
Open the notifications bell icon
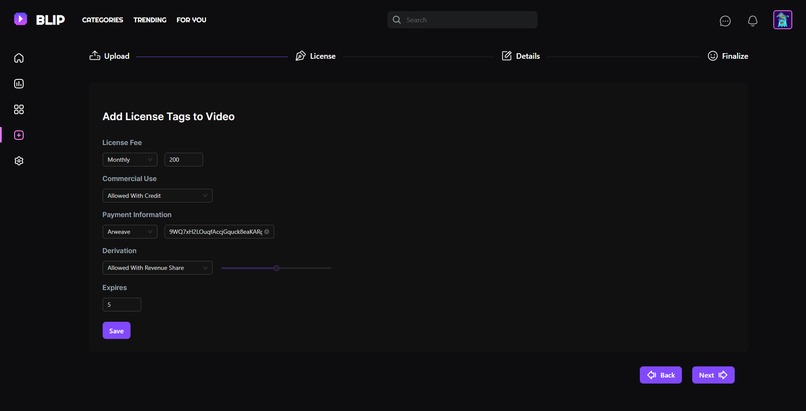(x=753, y=21)
